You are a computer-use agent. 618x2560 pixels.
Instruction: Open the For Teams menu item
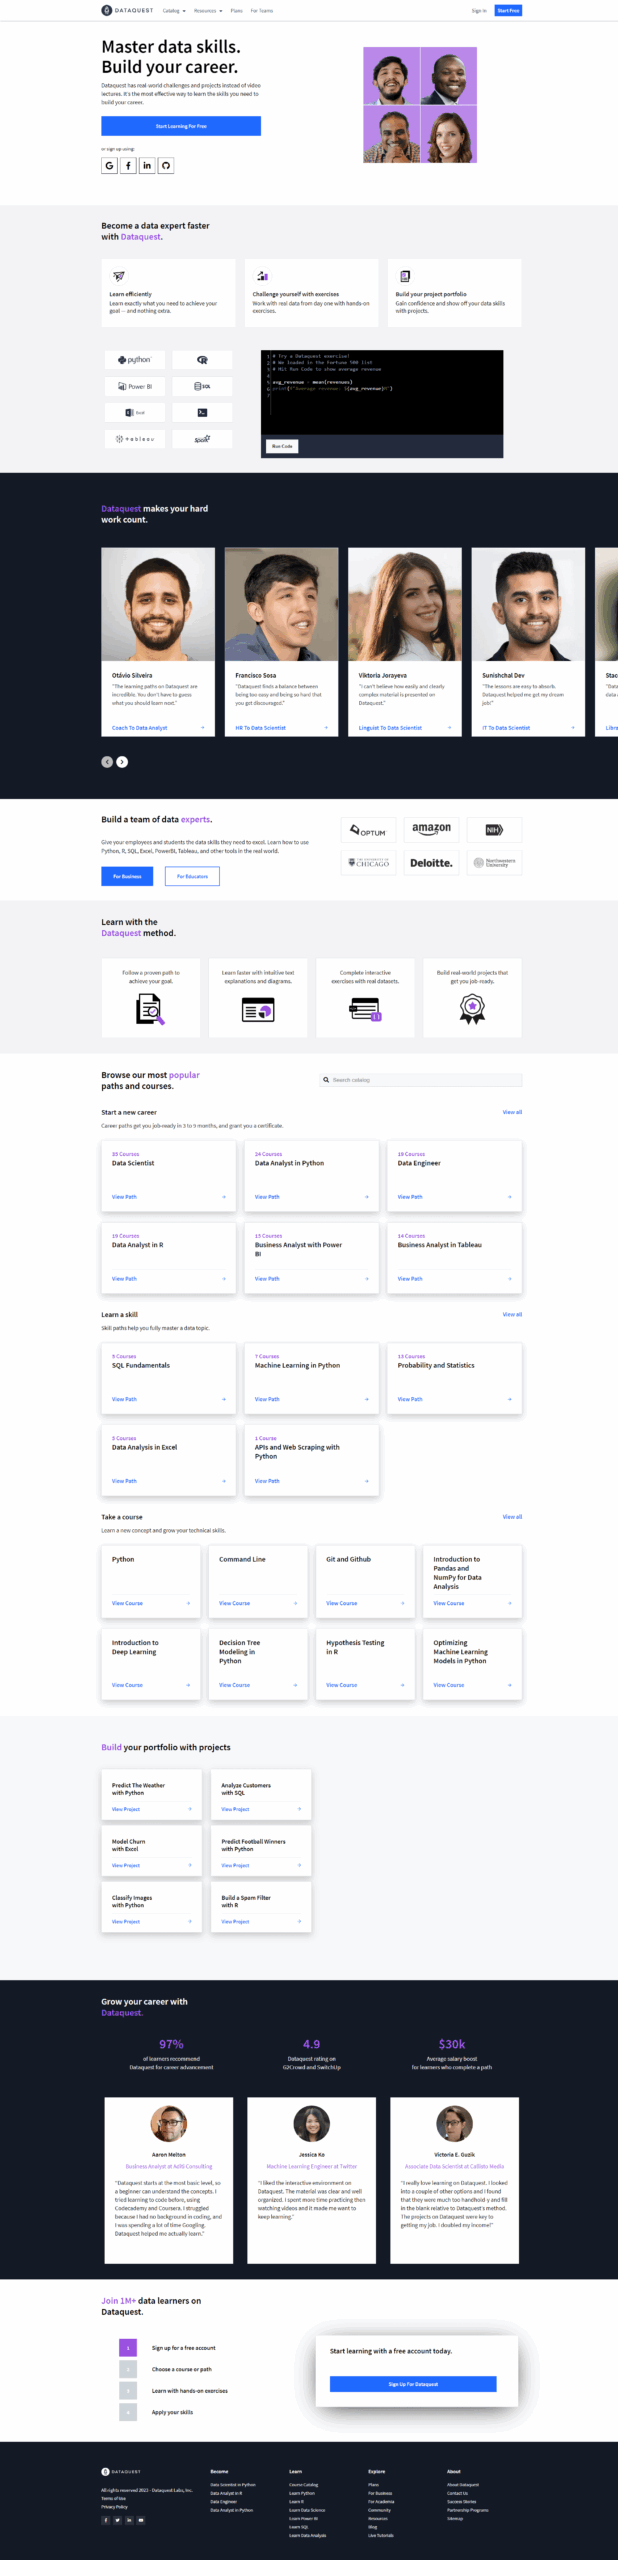pyautogui.click(x=262, y=11)
